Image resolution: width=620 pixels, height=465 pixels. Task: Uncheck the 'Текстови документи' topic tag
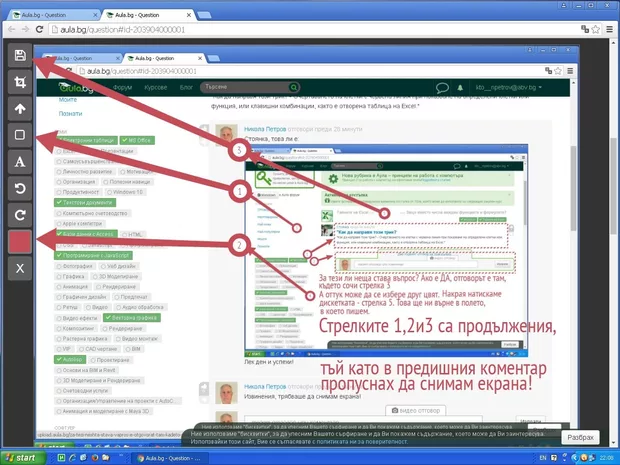[x=85, y=202]
